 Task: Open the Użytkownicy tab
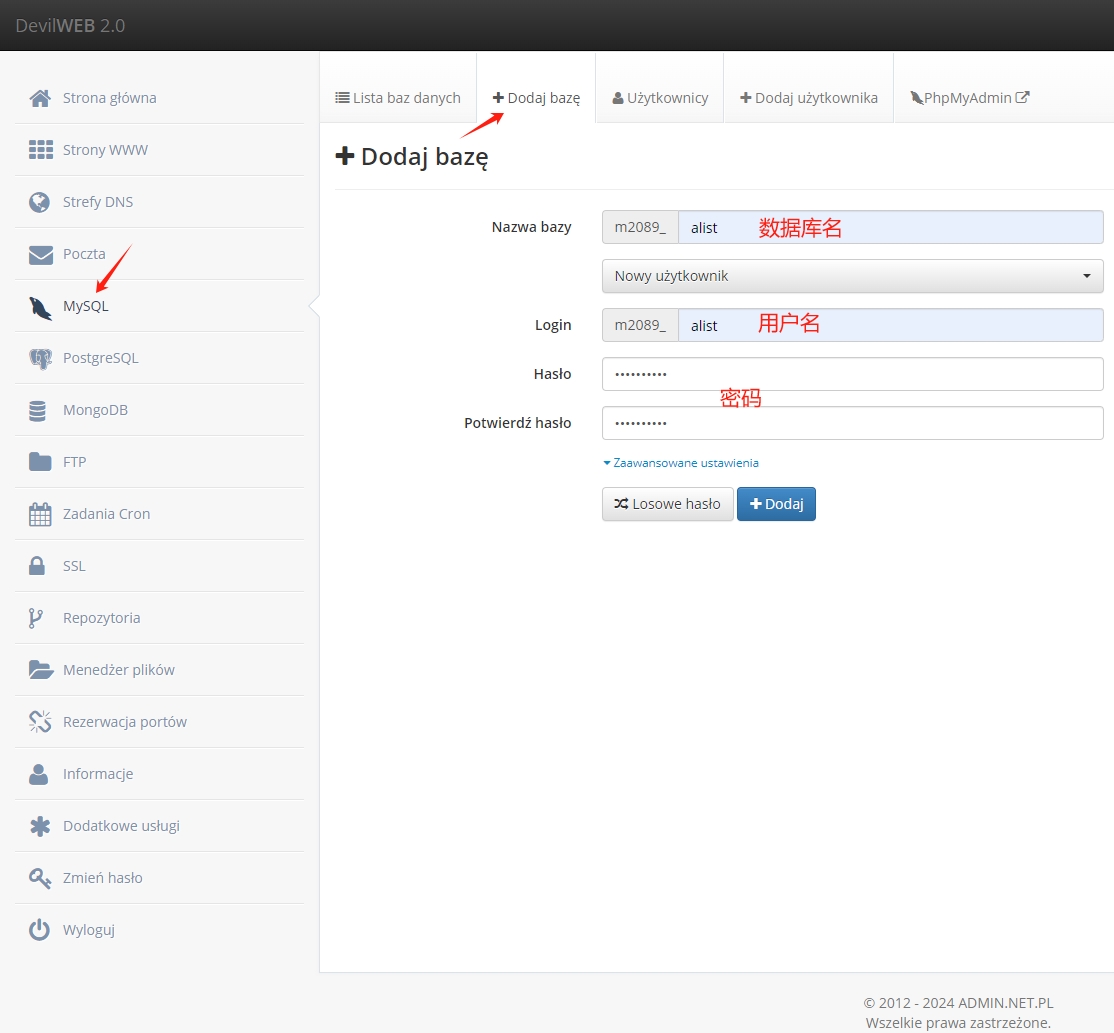[660, 98]
